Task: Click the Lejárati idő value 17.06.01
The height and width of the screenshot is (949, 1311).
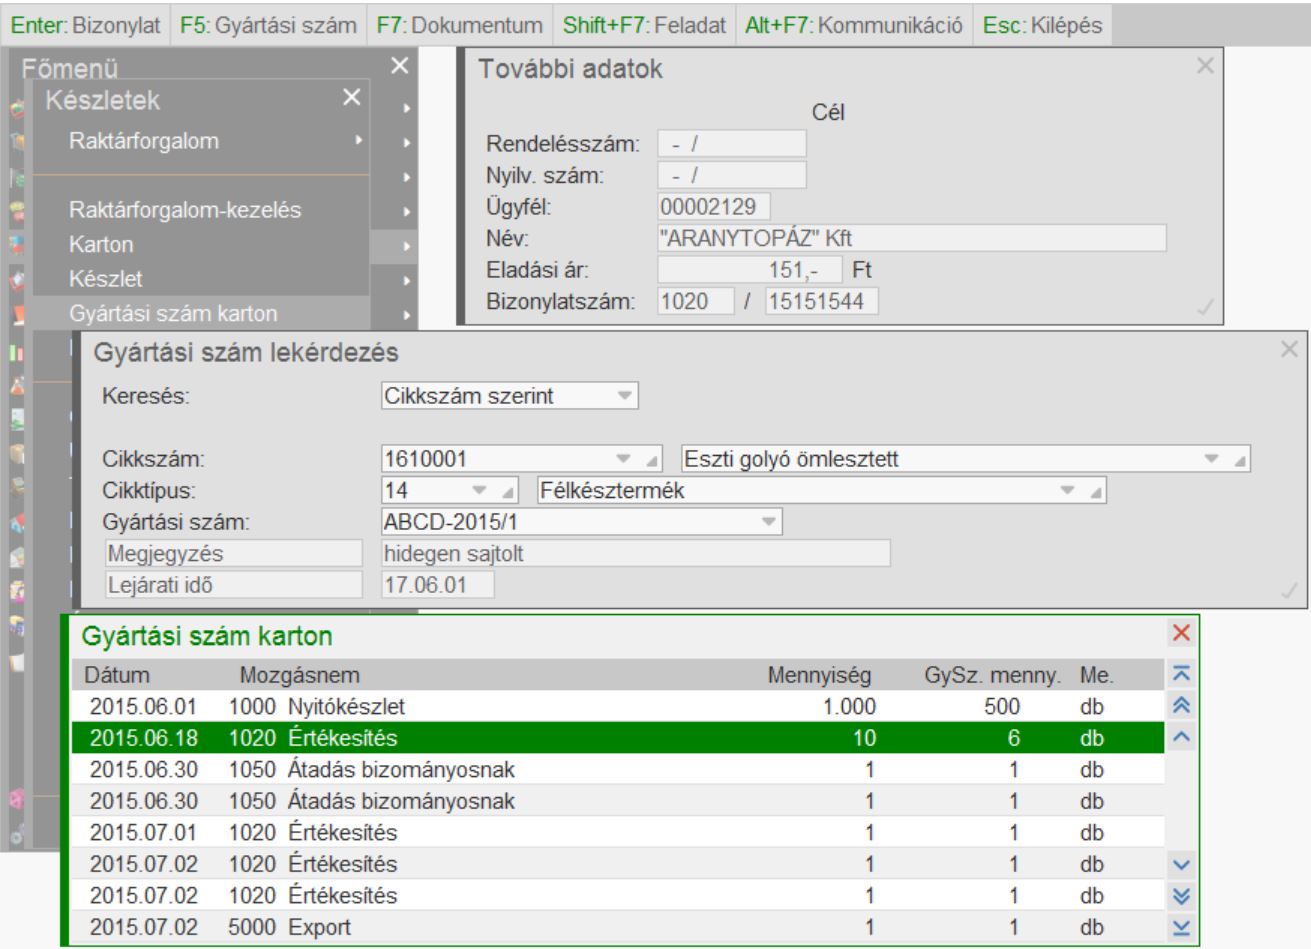Action: point(438,585)
